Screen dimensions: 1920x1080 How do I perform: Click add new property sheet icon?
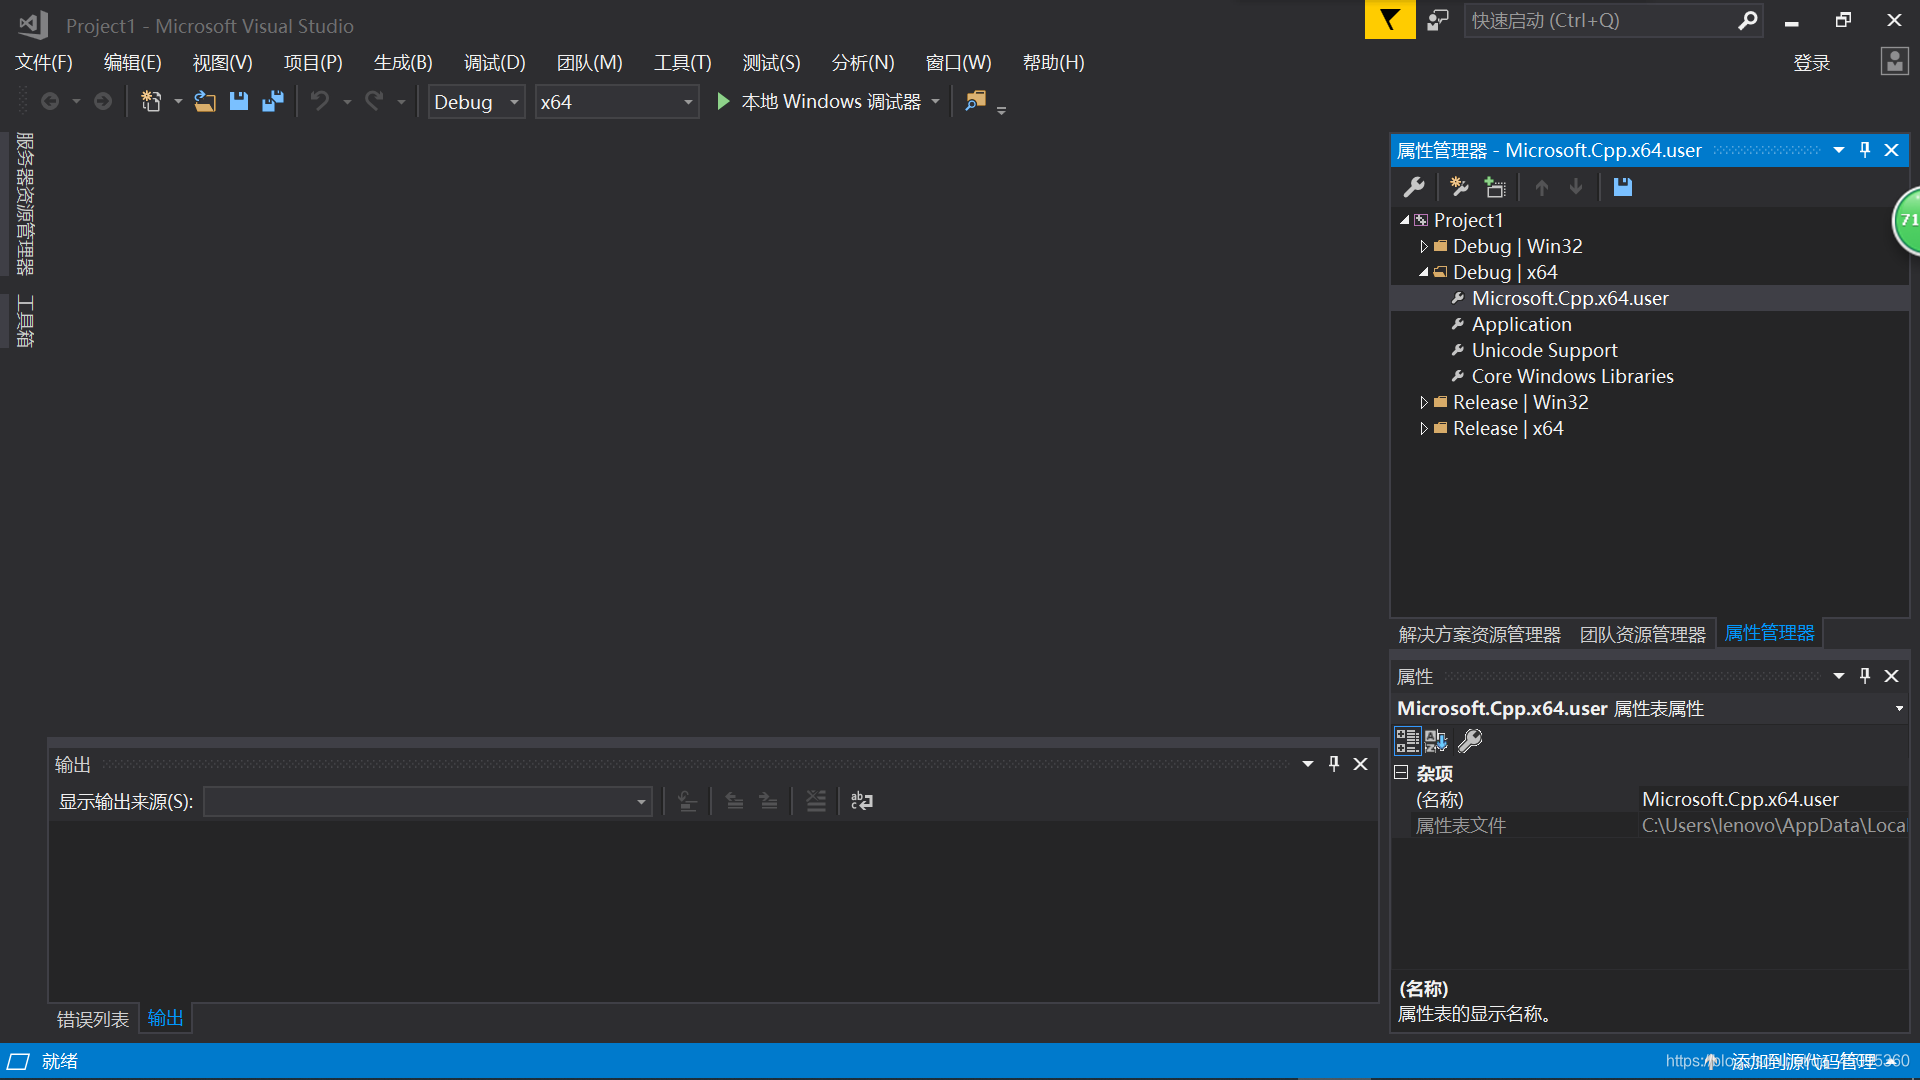tap(1460, 187)
